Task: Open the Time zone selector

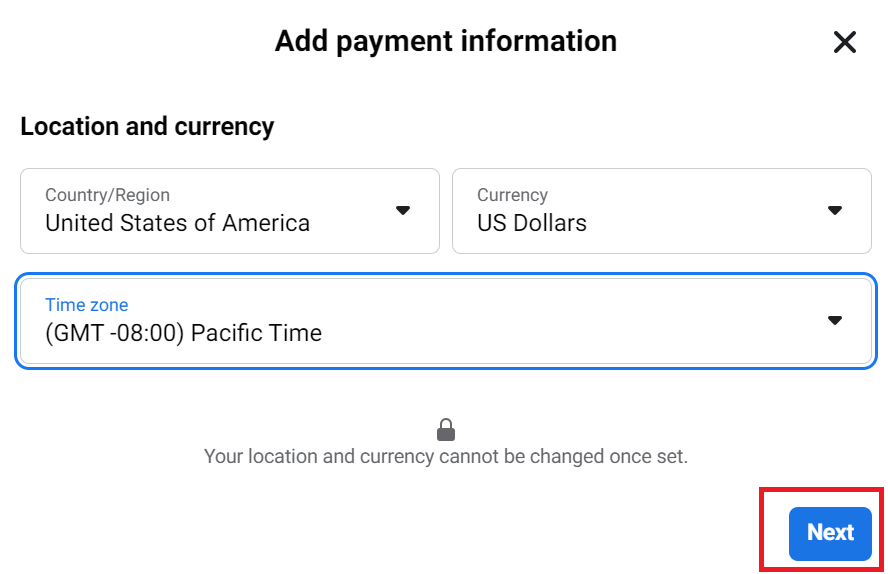Action: (446, 321)
